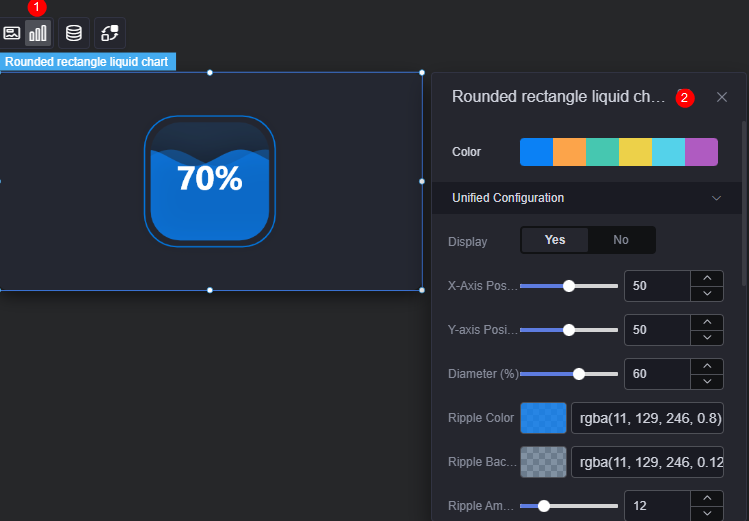Increase Diameter value with up arrow
This screenshot has width=749, height=521.
click(x=707, y=366)
